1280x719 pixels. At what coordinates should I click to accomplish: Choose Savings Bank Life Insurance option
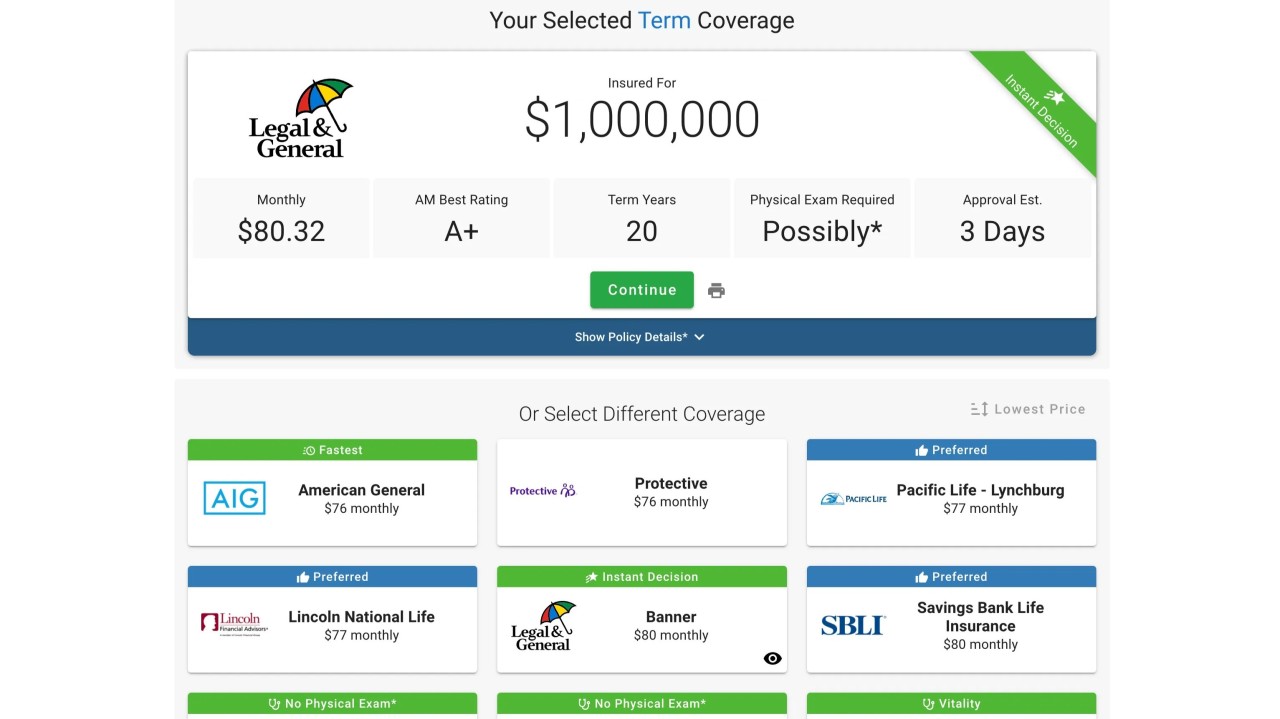[980, 625]
